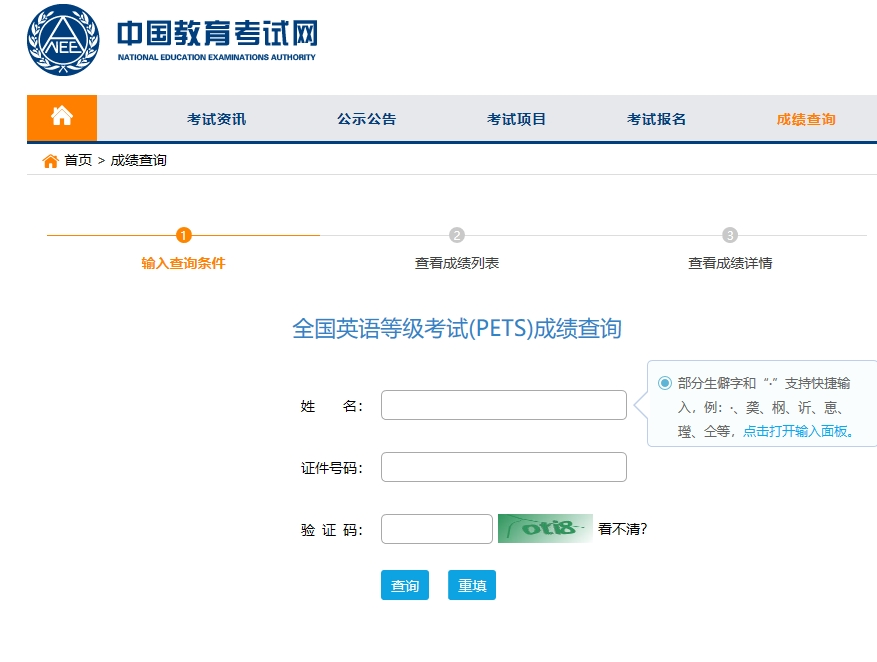877x662 pixels.
Task: Open the 成绩查询 menu
Action: click(806, 119)
